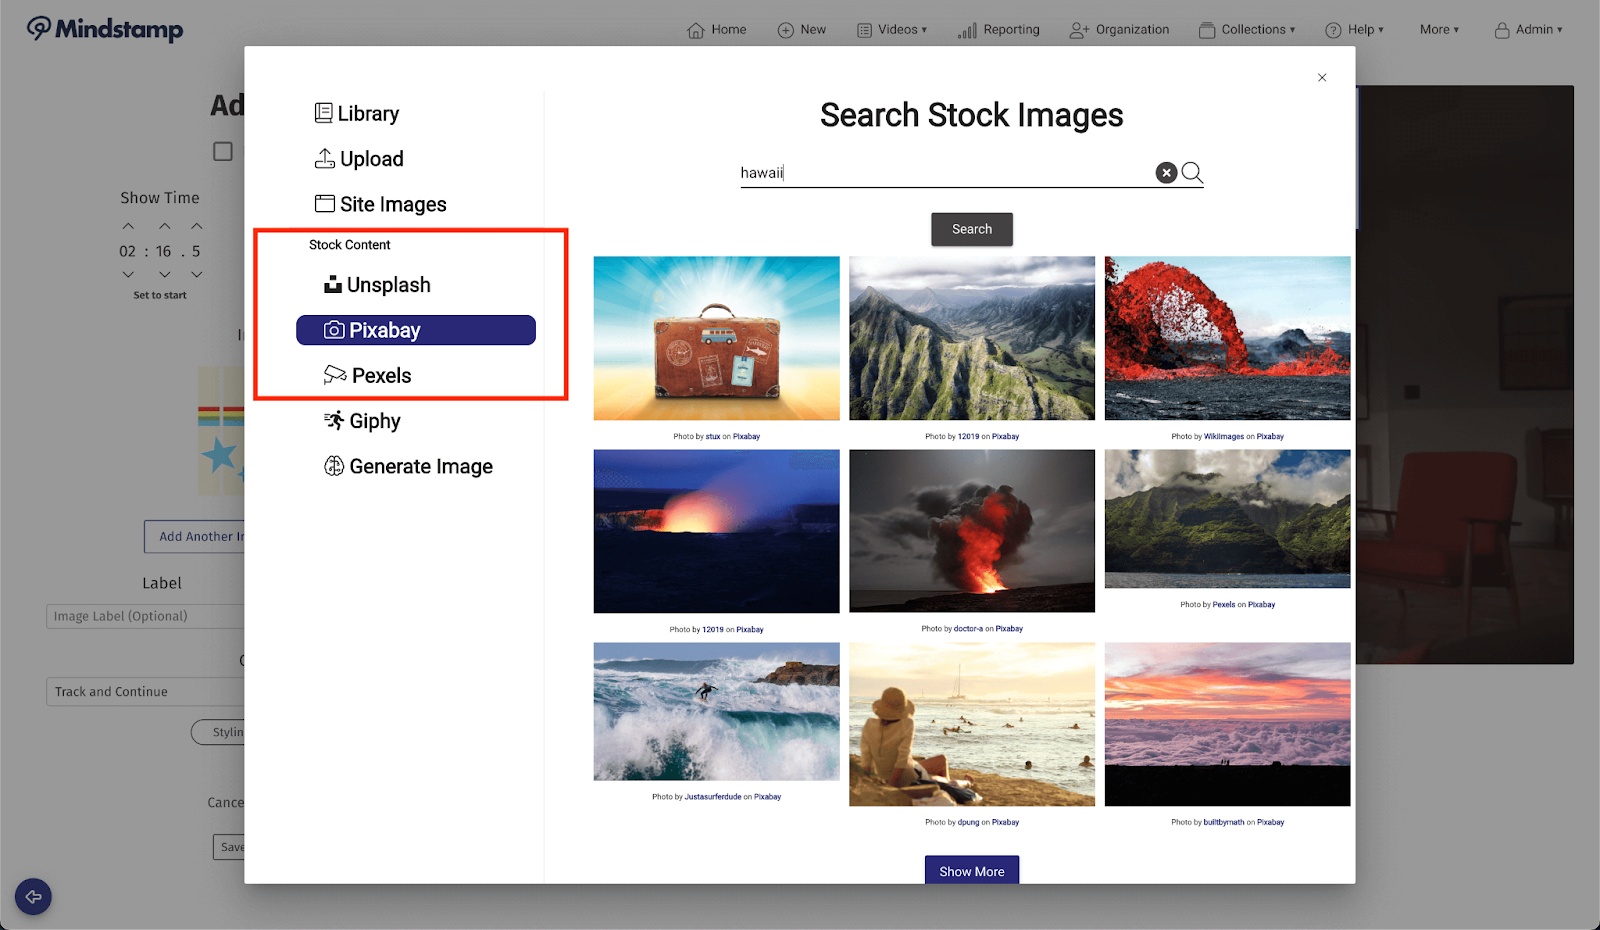The image size is (1600, 930).
Task: Toggle the checkbox beside the Add heading
Action: click(x=223, y=151)
